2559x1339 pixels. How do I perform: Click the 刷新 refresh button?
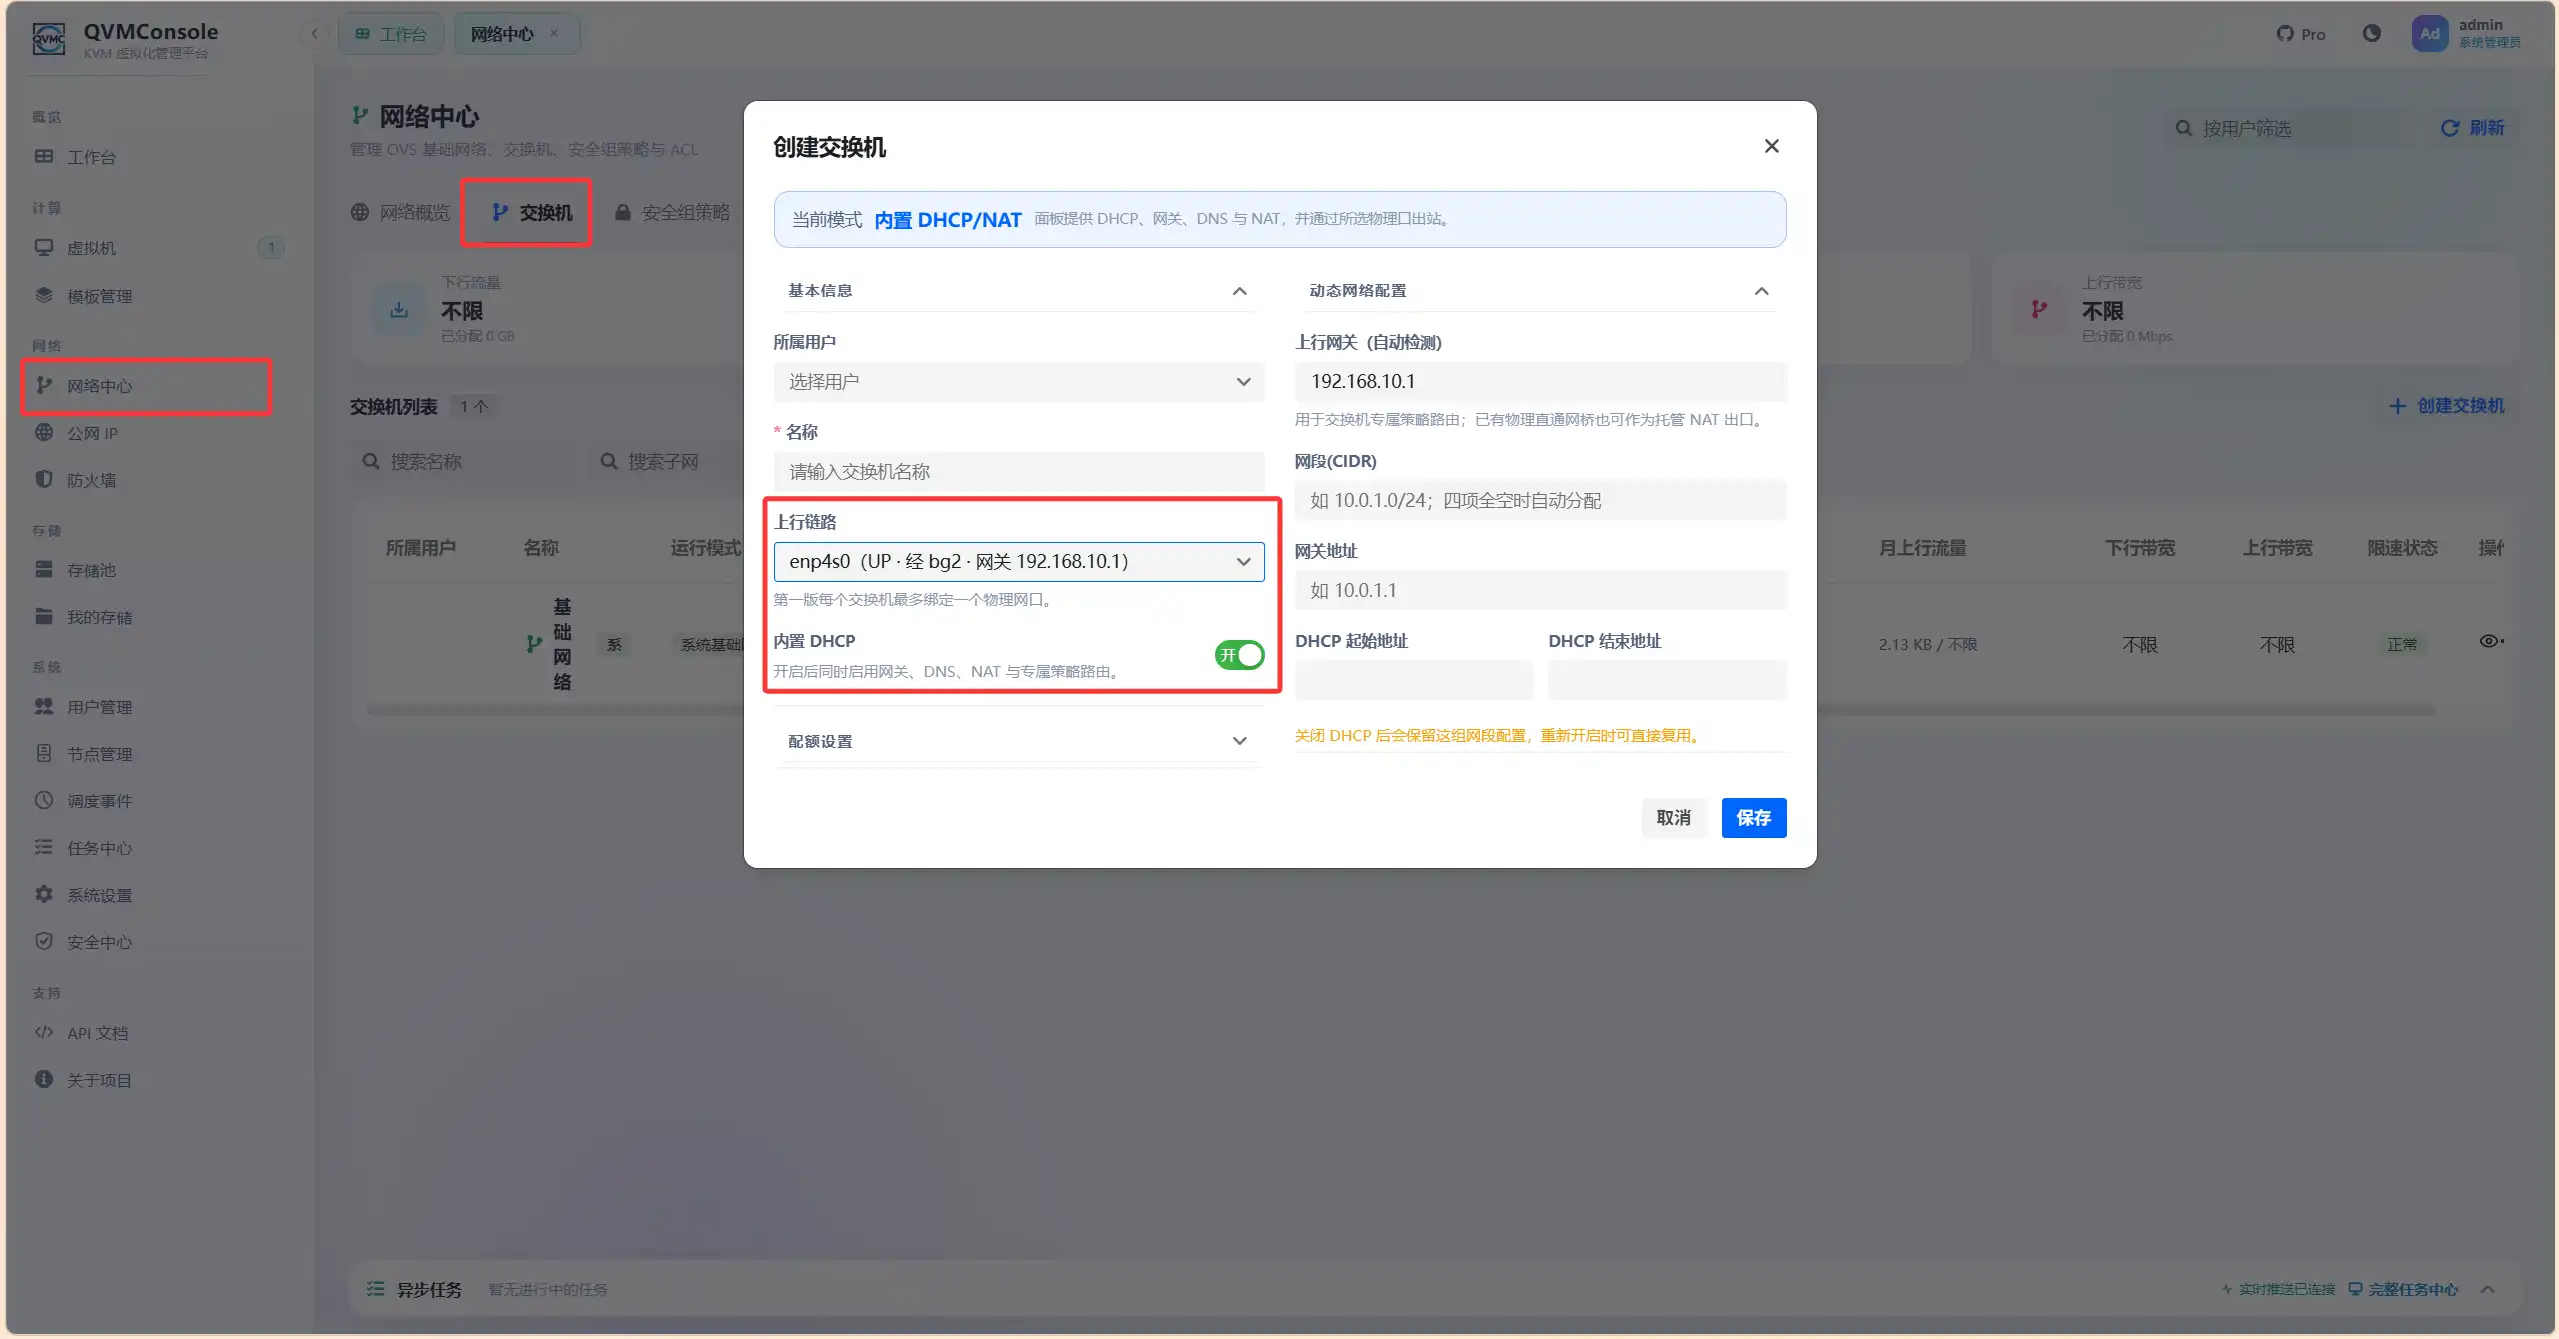click(2472, 128)
